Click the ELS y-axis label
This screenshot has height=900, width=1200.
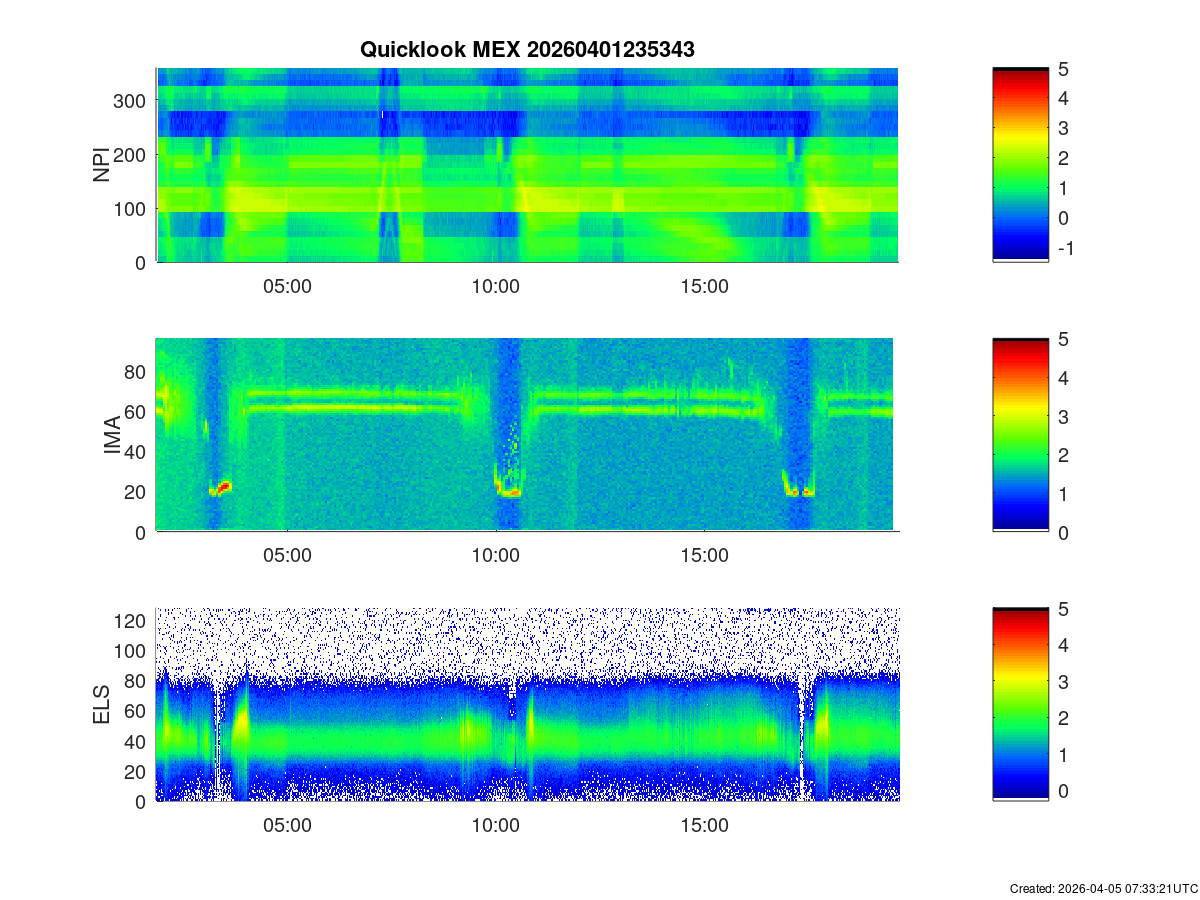tap(102, 705)
